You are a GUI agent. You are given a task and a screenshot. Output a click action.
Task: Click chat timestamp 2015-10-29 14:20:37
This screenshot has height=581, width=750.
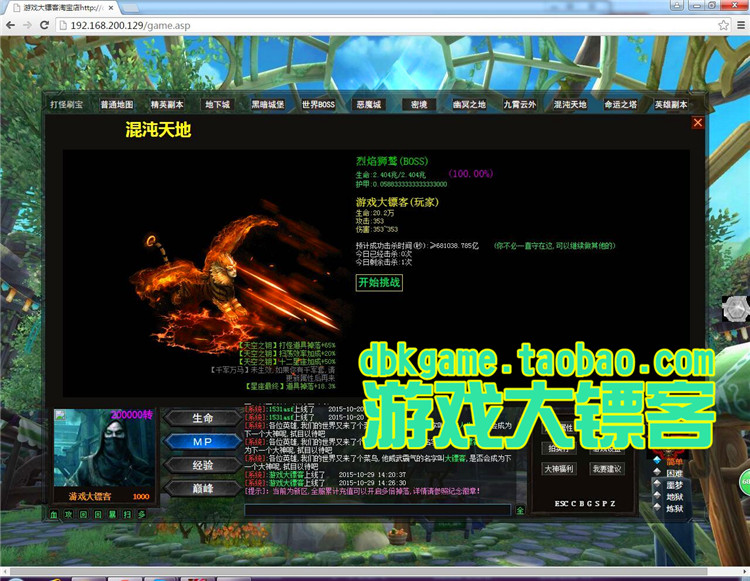coord(372,475)
